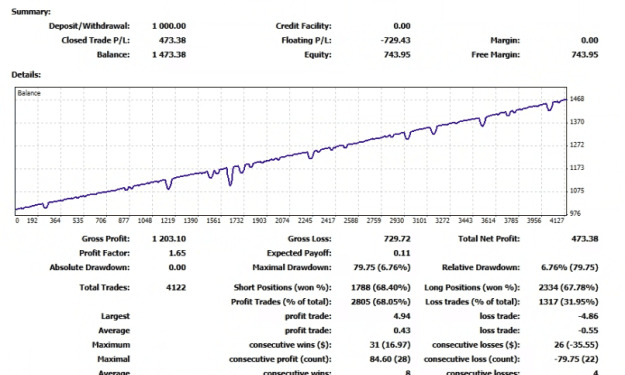Click the 1468 label on chart axis

[577, 98]
